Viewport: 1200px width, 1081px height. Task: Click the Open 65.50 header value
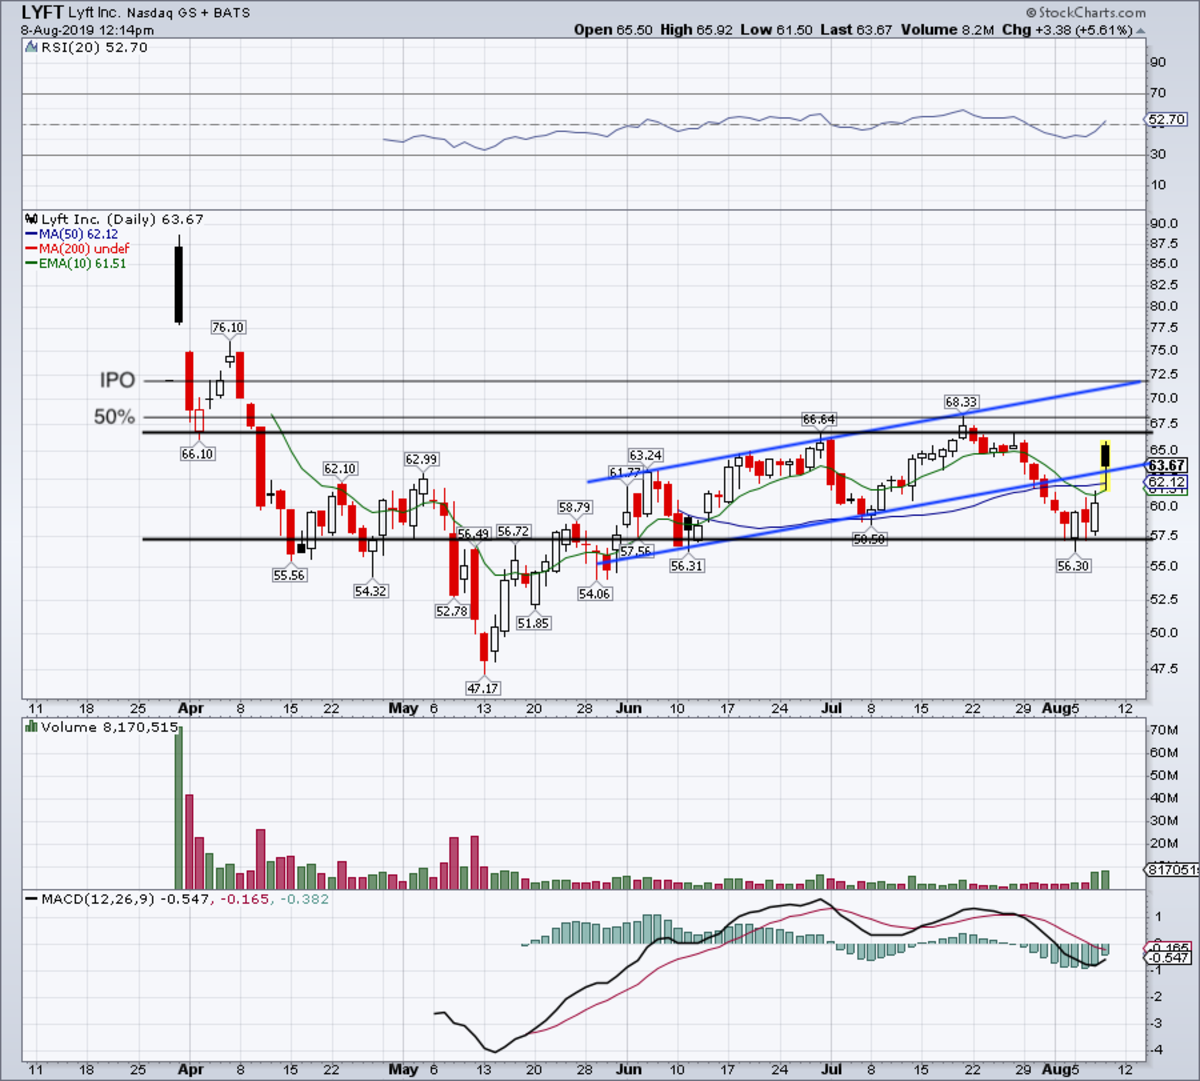pyautogui.click(x=613, y=30)
